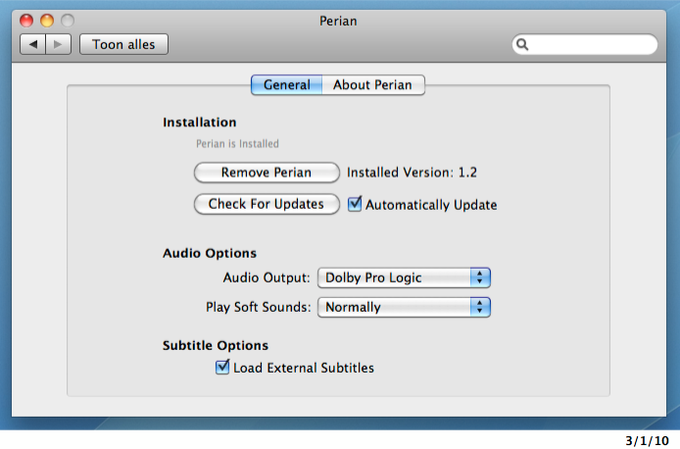680x449 pixels.
Task: Click the Installation heading
Action: click(199, 122)
